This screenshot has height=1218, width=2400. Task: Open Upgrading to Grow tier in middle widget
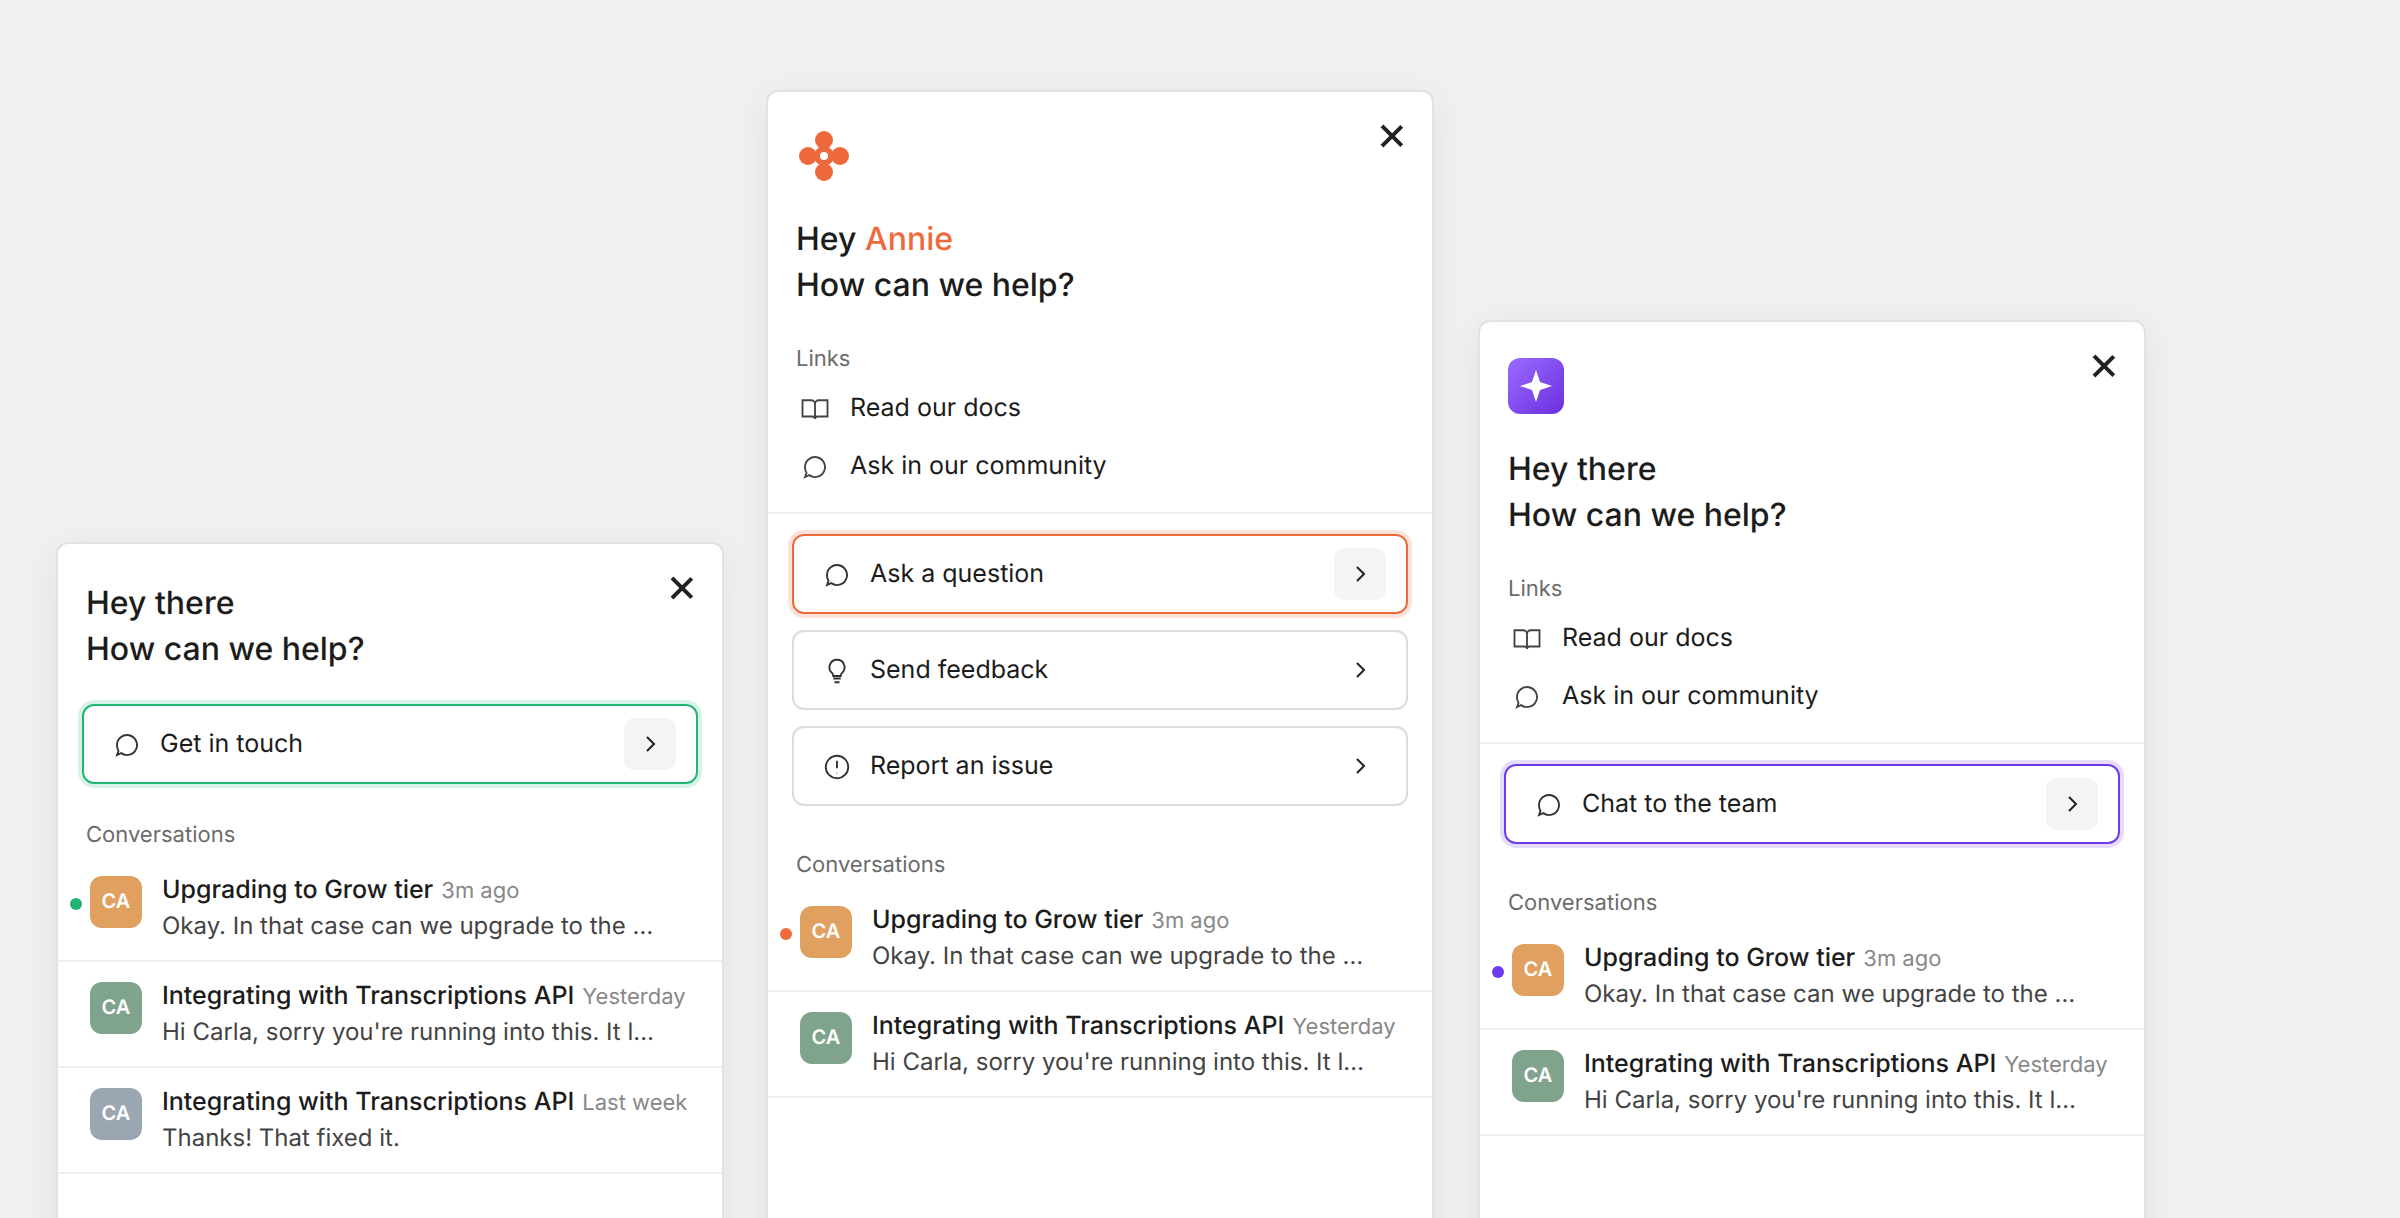(1100, 938)
